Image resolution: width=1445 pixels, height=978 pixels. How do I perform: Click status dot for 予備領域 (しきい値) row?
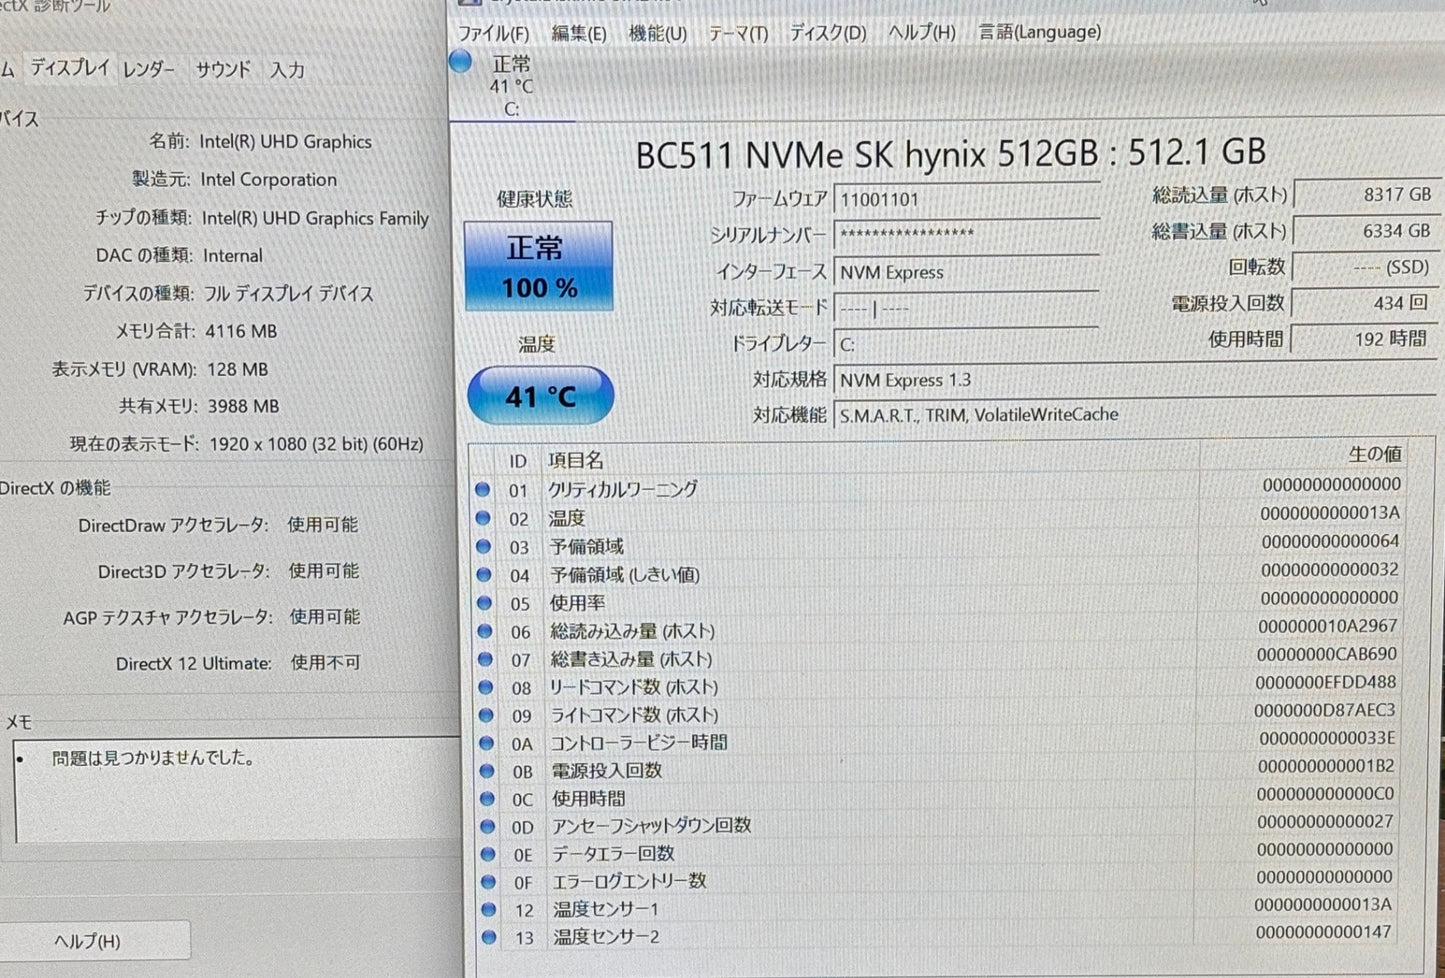[484, 575]
